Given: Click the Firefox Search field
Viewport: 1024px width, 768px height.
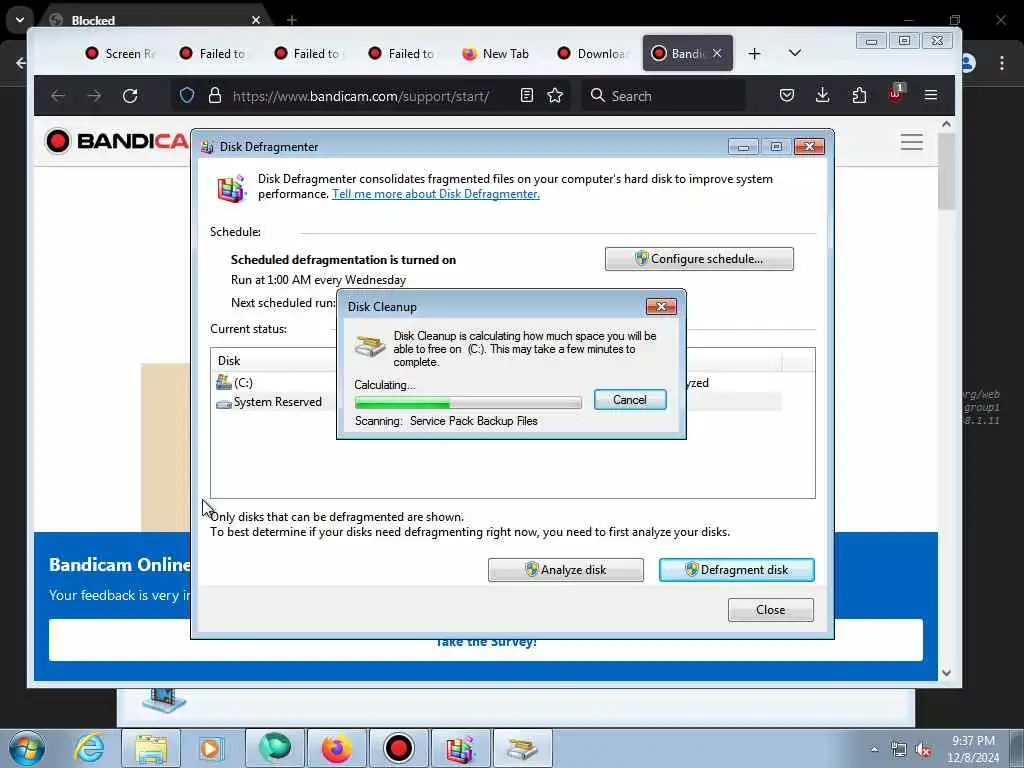Looking at the screenshot, I should (x=663, y=96).
